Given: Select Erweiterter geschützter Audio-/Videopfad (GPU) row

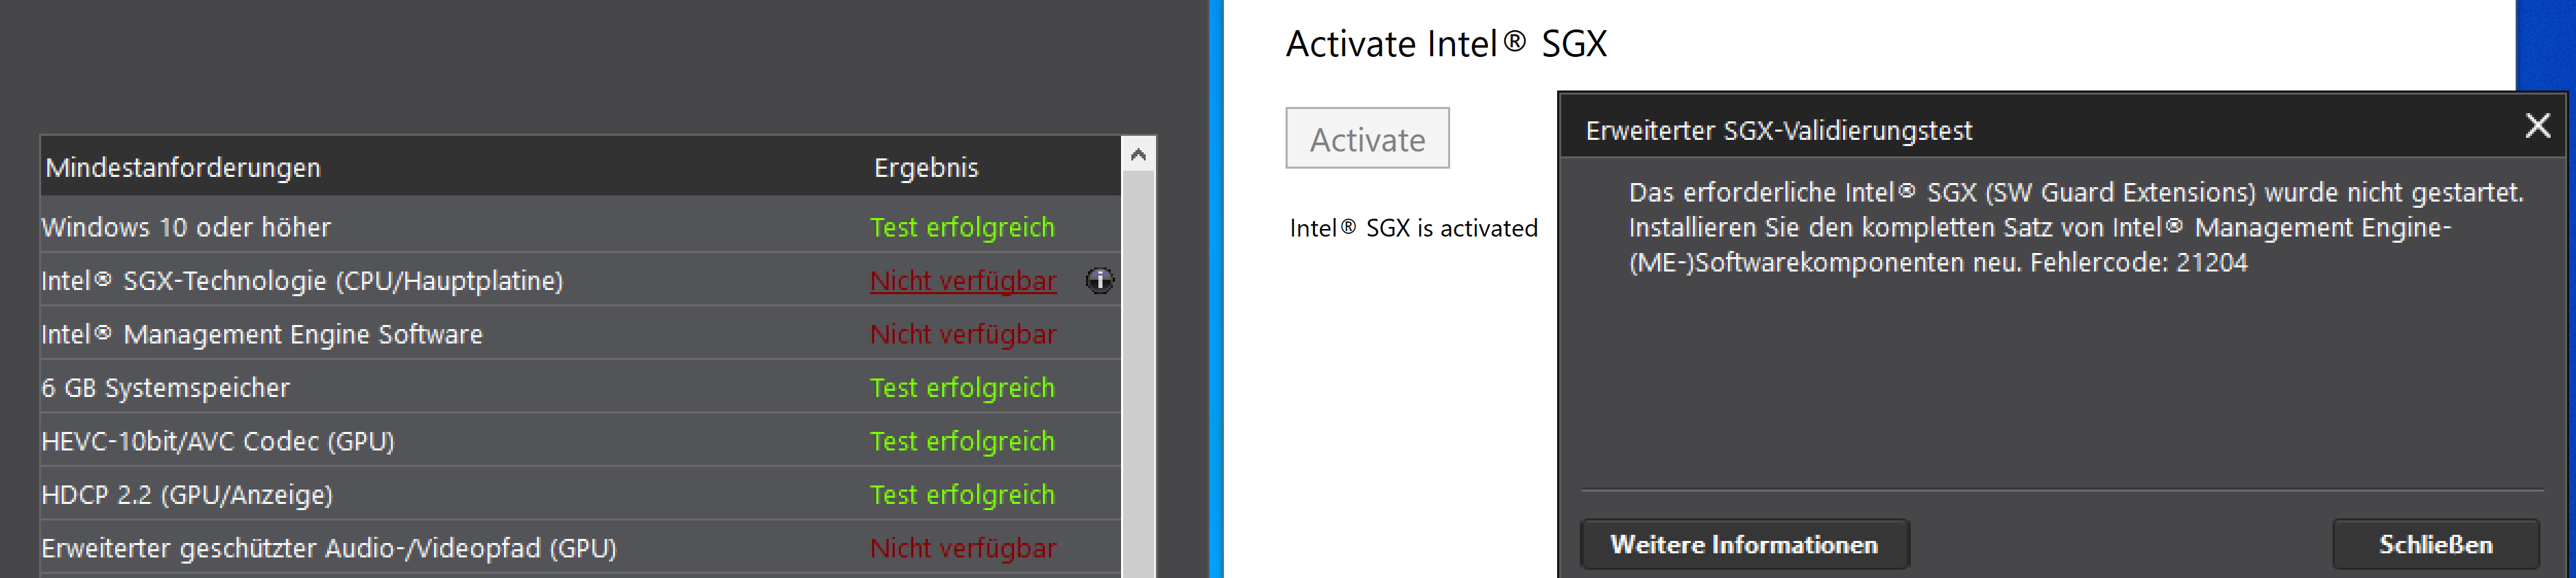Looking at the screenshot, I should (580, 548).
